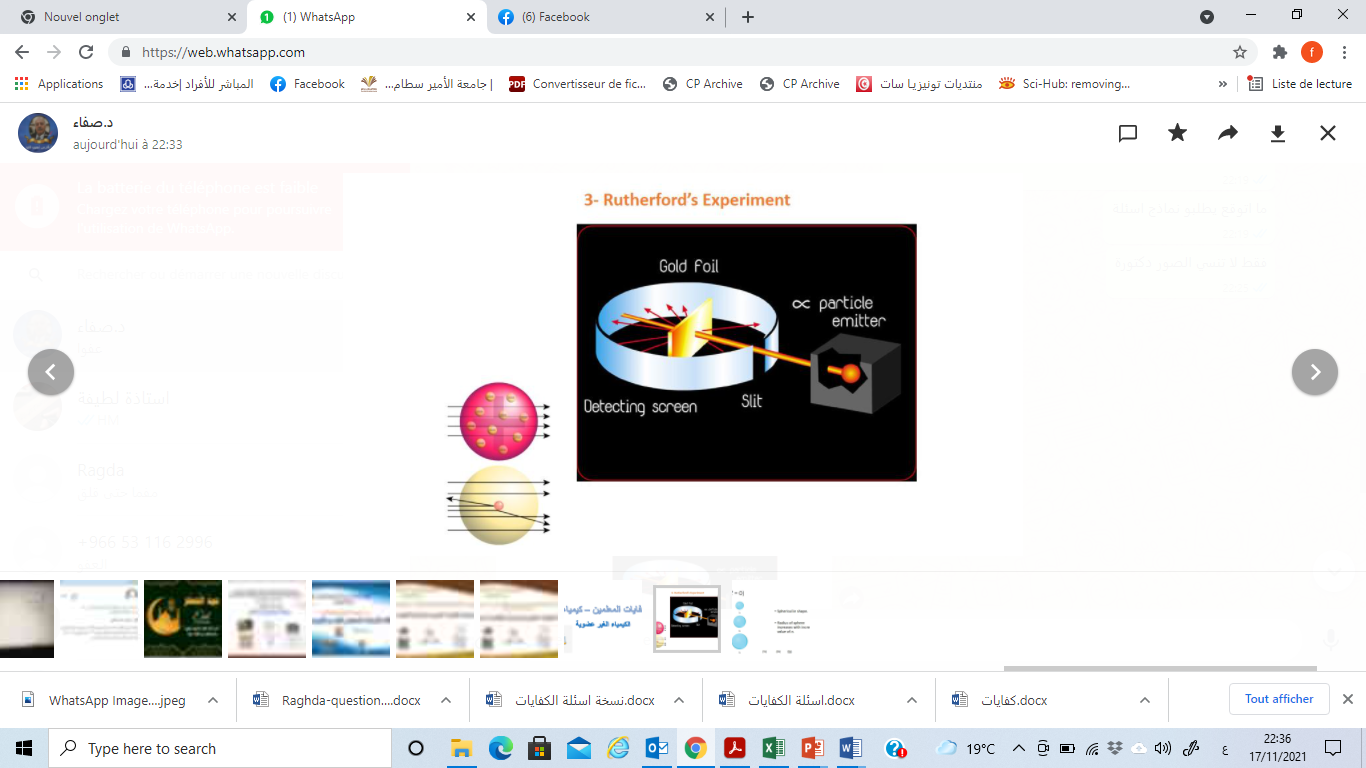Click the Tout afficher button
The height and width of the screenshot is (768, 1366).
tap(1279, 699)
